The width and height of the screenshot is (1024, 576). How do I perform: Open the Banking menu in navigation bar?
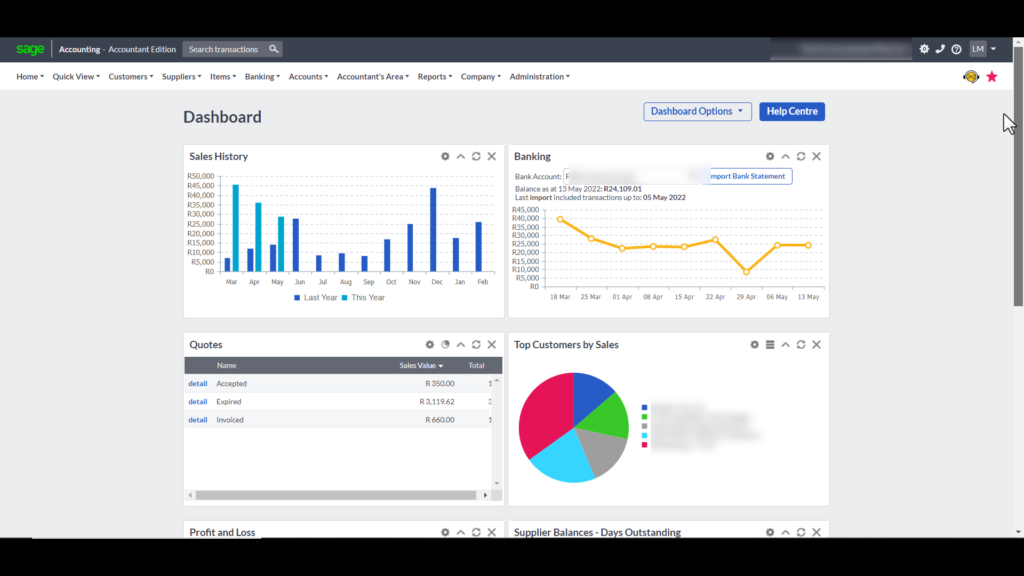point(263,76)
